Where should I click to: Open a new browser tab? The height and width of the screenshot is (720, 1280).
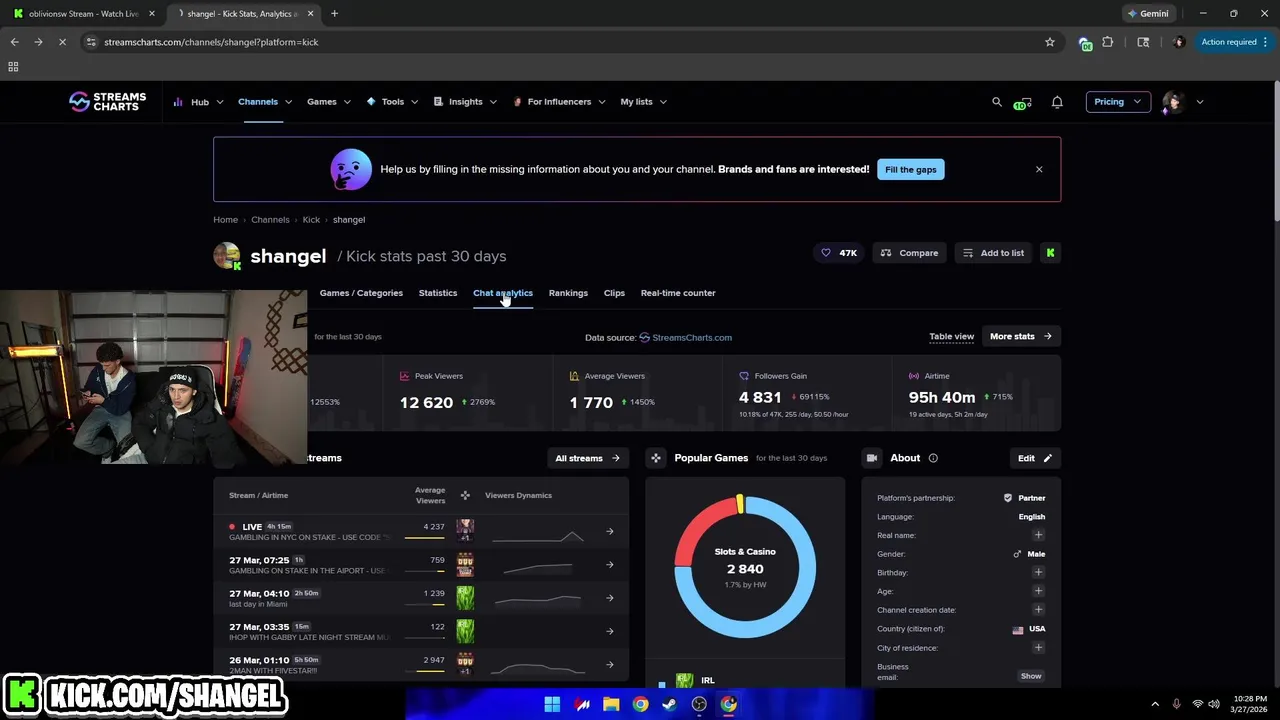[334, 14]
